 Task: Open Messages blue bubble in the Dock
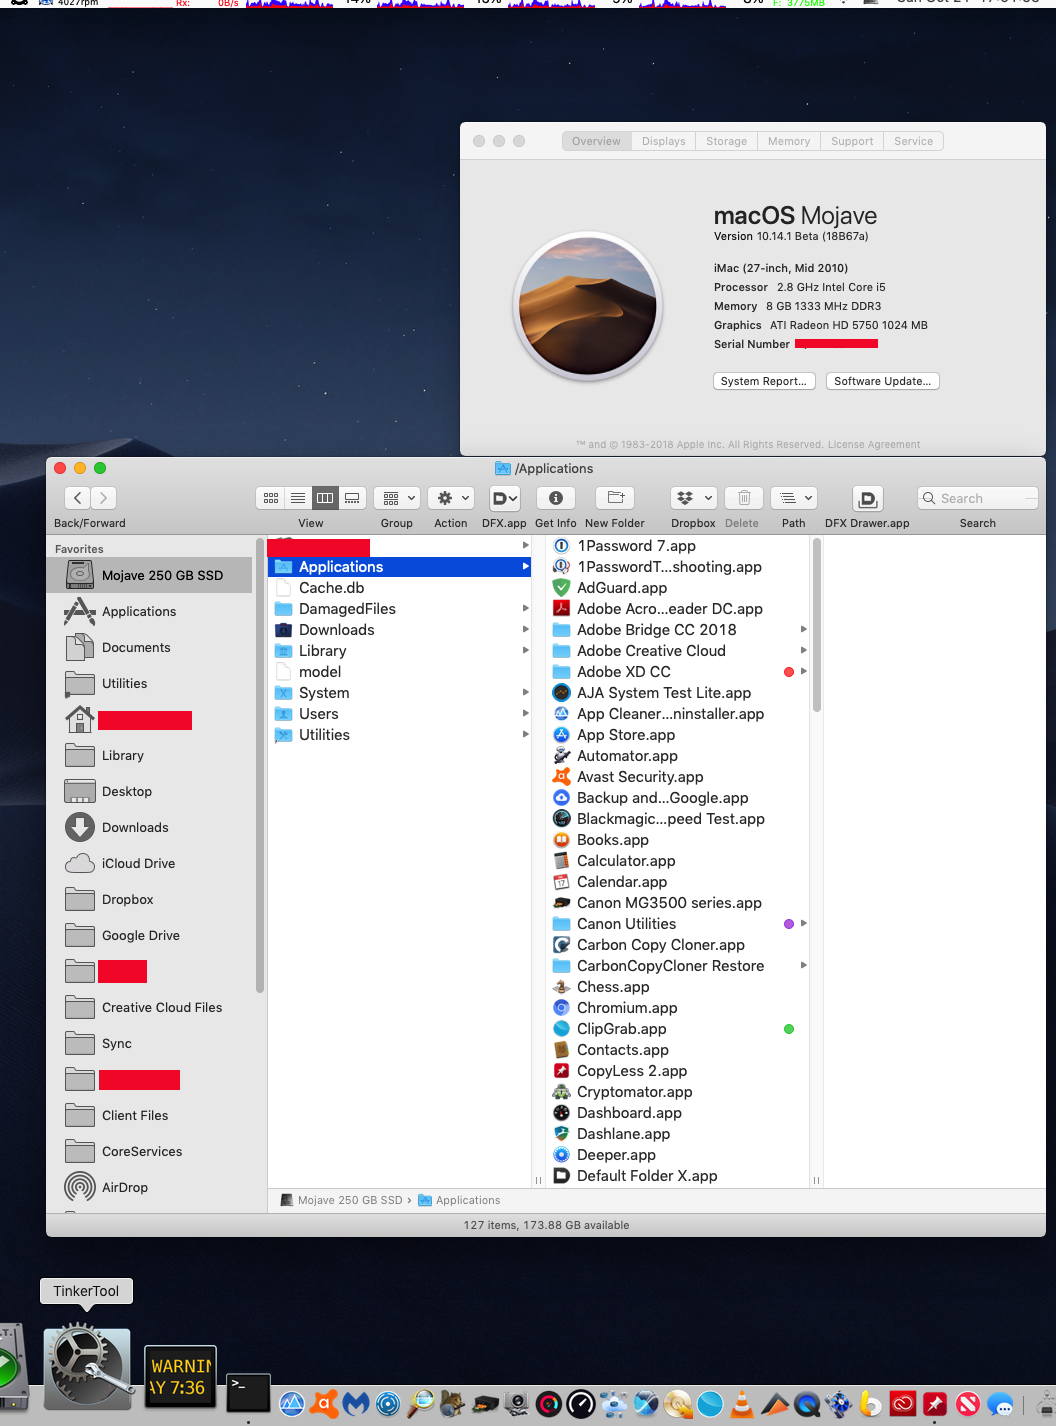(1000, 1404)
